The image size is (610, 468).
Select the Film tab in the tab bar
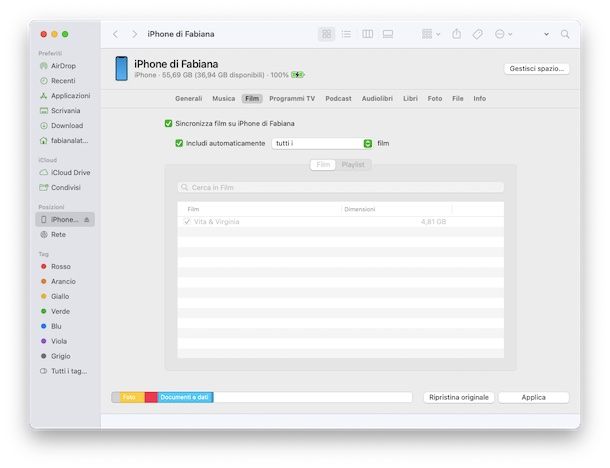point(252,98)
